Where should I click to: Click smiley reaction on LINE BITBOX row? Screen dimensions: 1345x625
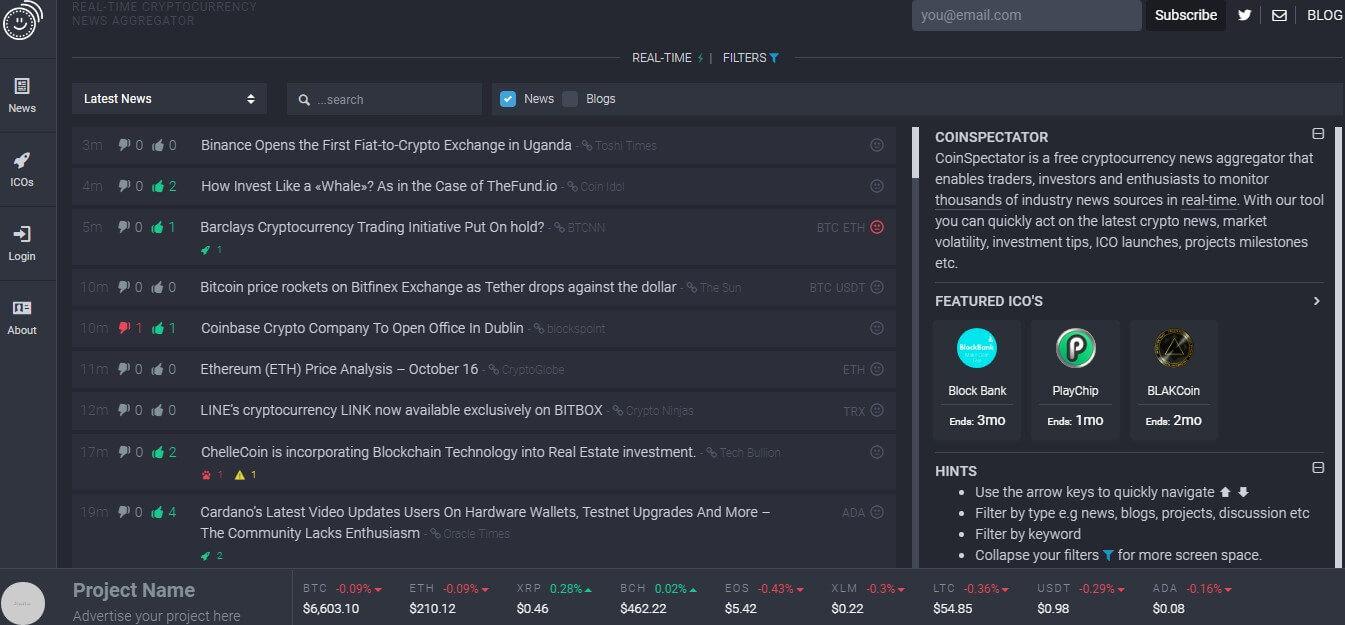coord(877,410)
